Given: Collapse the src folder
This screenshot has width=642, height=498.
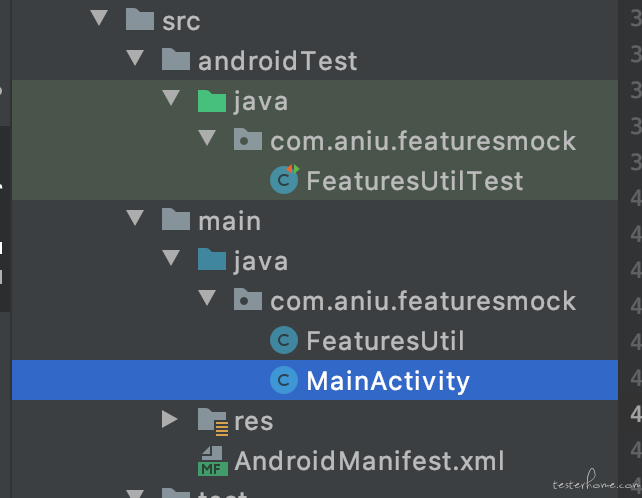Looking at the screenshot, I should point(99,18).
